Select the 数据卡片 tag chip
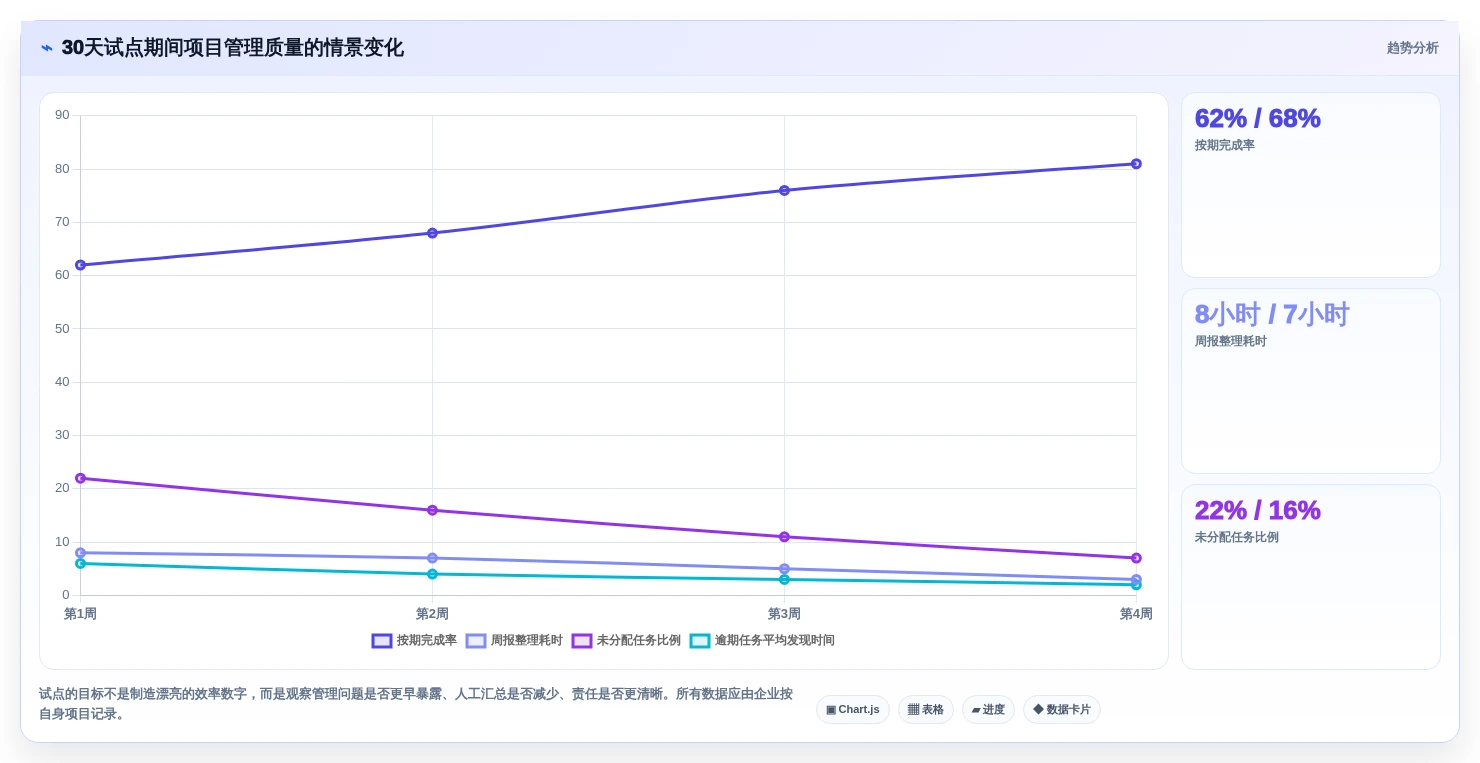The width and height of the screenshot is (1480, 763). (1062, 709)
